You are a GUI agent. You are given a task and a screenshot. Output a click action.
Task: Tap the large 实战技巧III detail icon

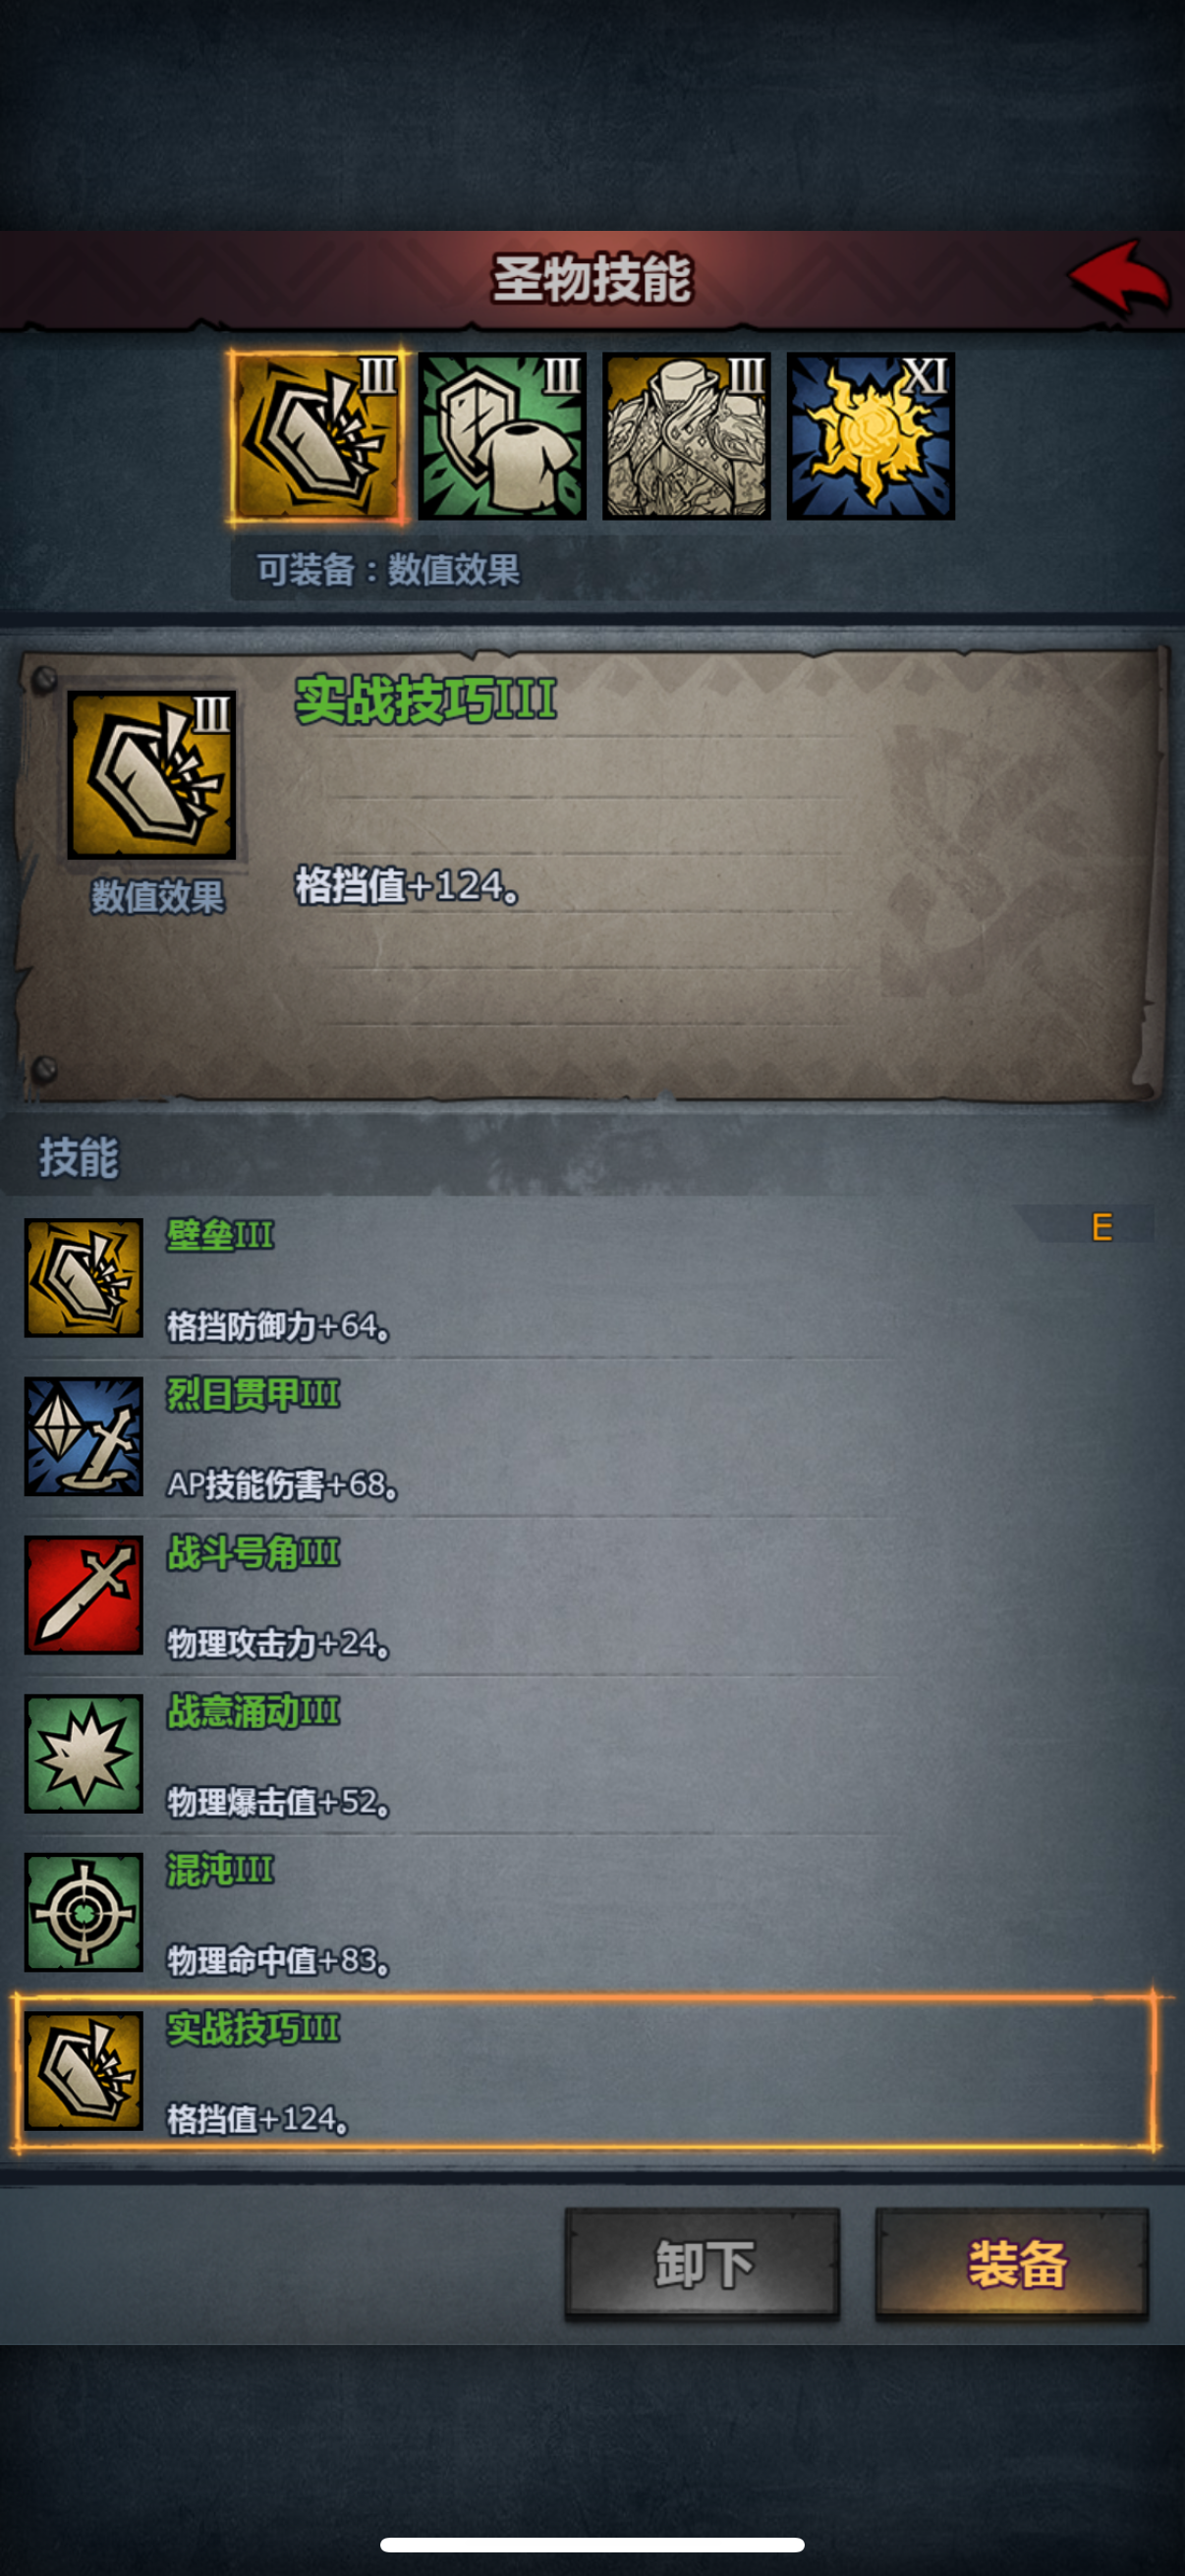152,775
